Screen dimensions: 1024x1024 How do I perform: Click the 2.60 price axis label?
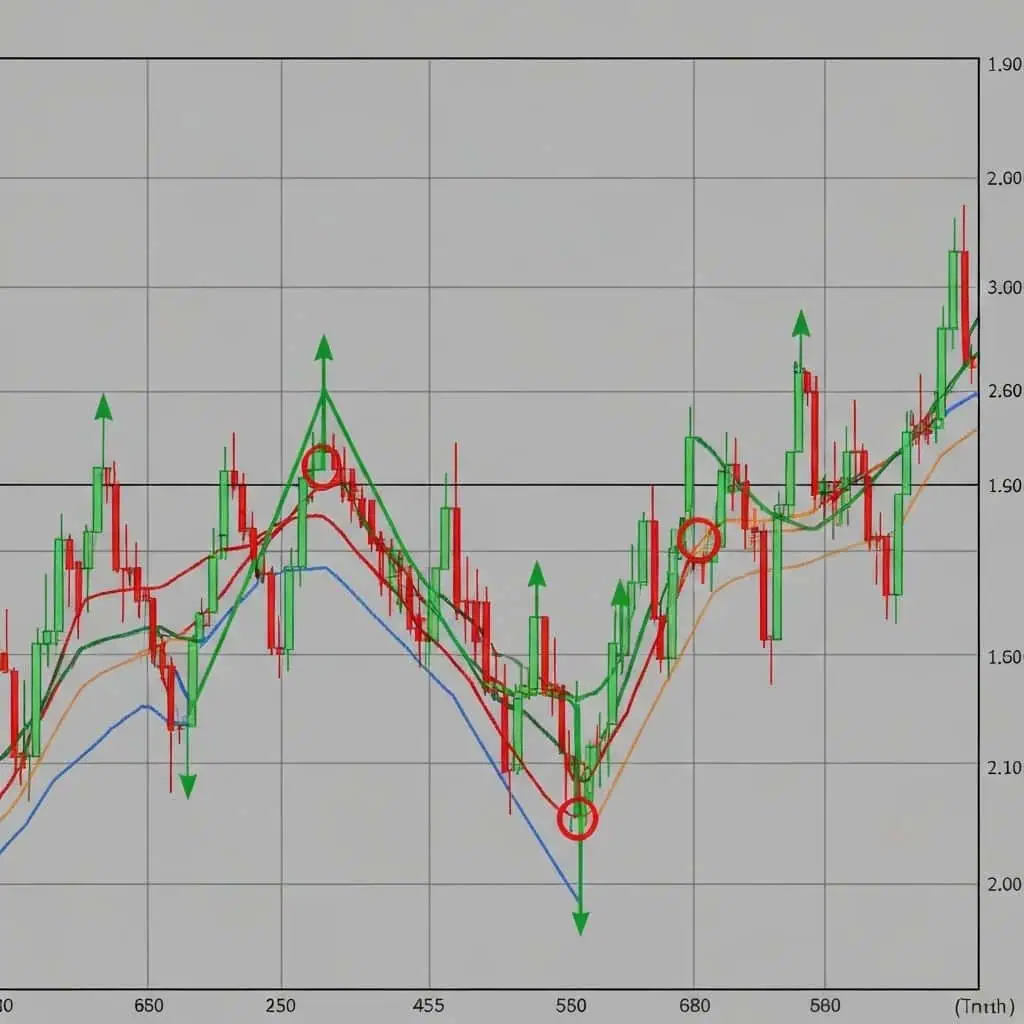[x=1004, y=391]
